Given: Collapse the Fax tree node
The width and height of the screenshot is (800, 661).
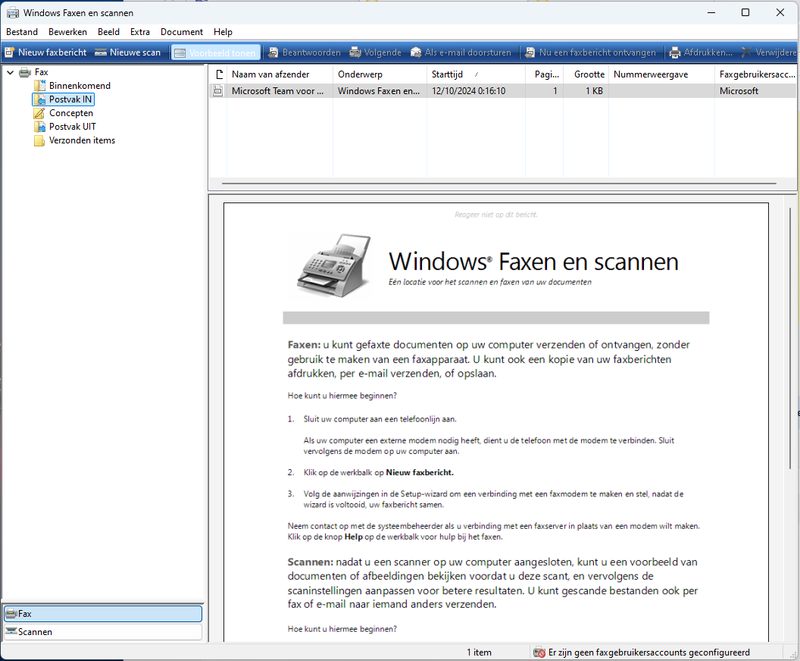Looking at the screenshot, I should pyautogui.click(x=10, y=72).
